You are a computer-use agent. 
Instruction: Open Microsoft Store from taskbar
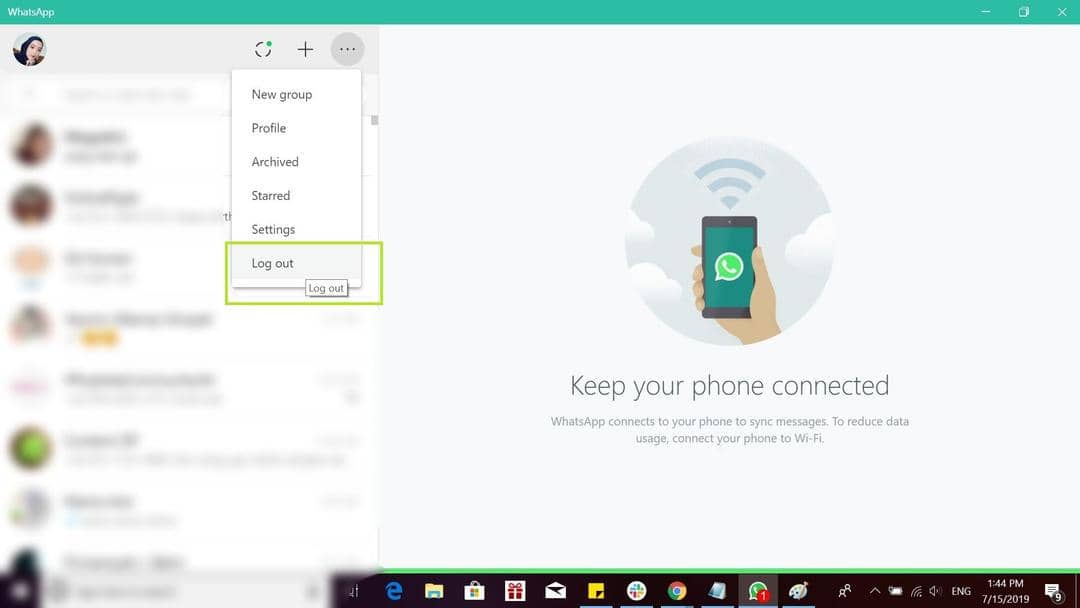coord(474,591)
